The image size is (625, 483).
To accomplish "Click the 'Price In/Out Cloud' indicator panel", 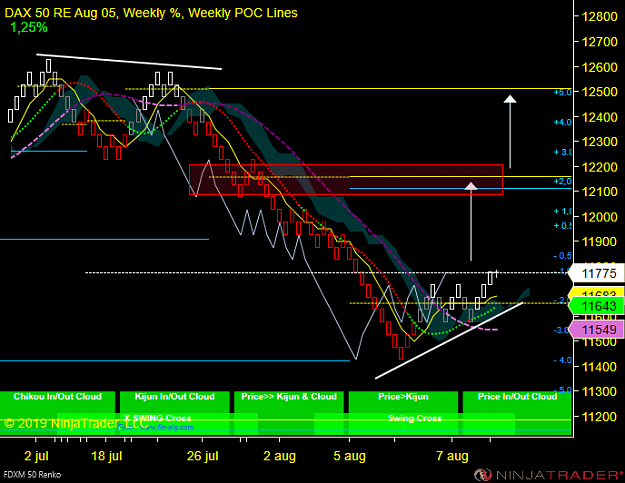I will pos(517,402).
